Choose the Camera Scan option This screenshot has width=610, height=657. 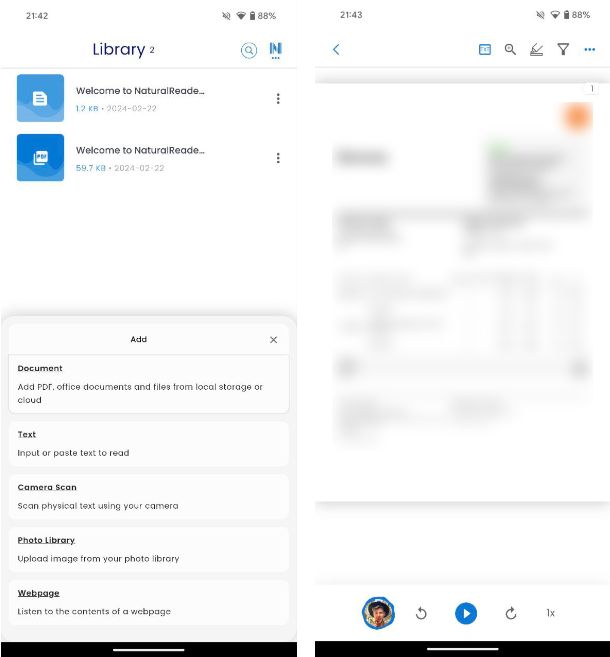tap(149, 497)
